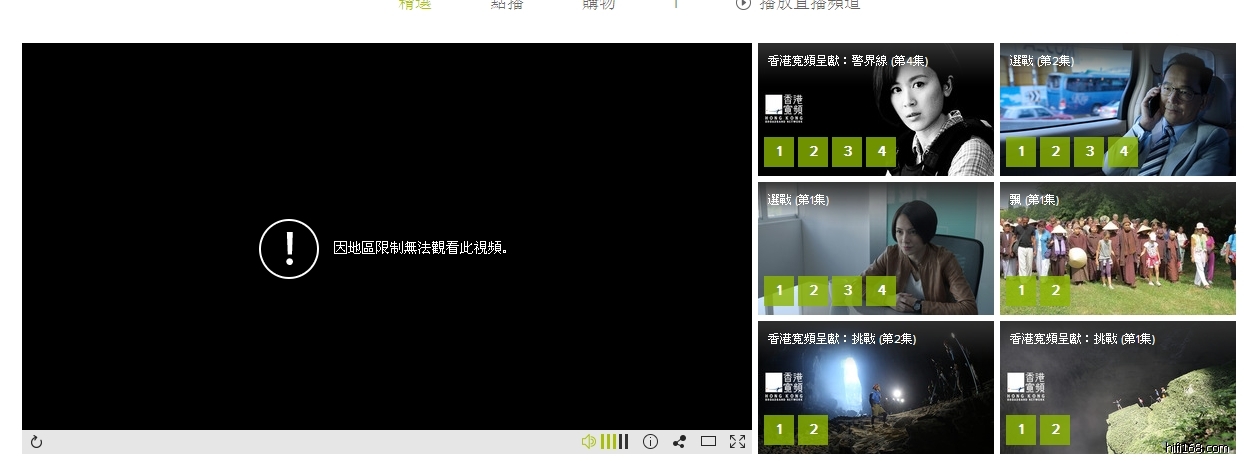Click the play live channel link

[798, 4]
